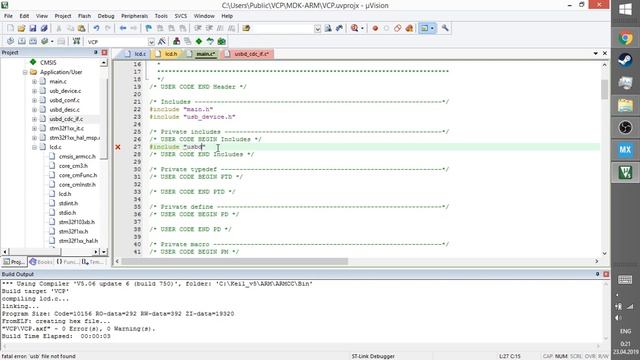Toggle the window layout toolbar icon

(x=424, y=28)
